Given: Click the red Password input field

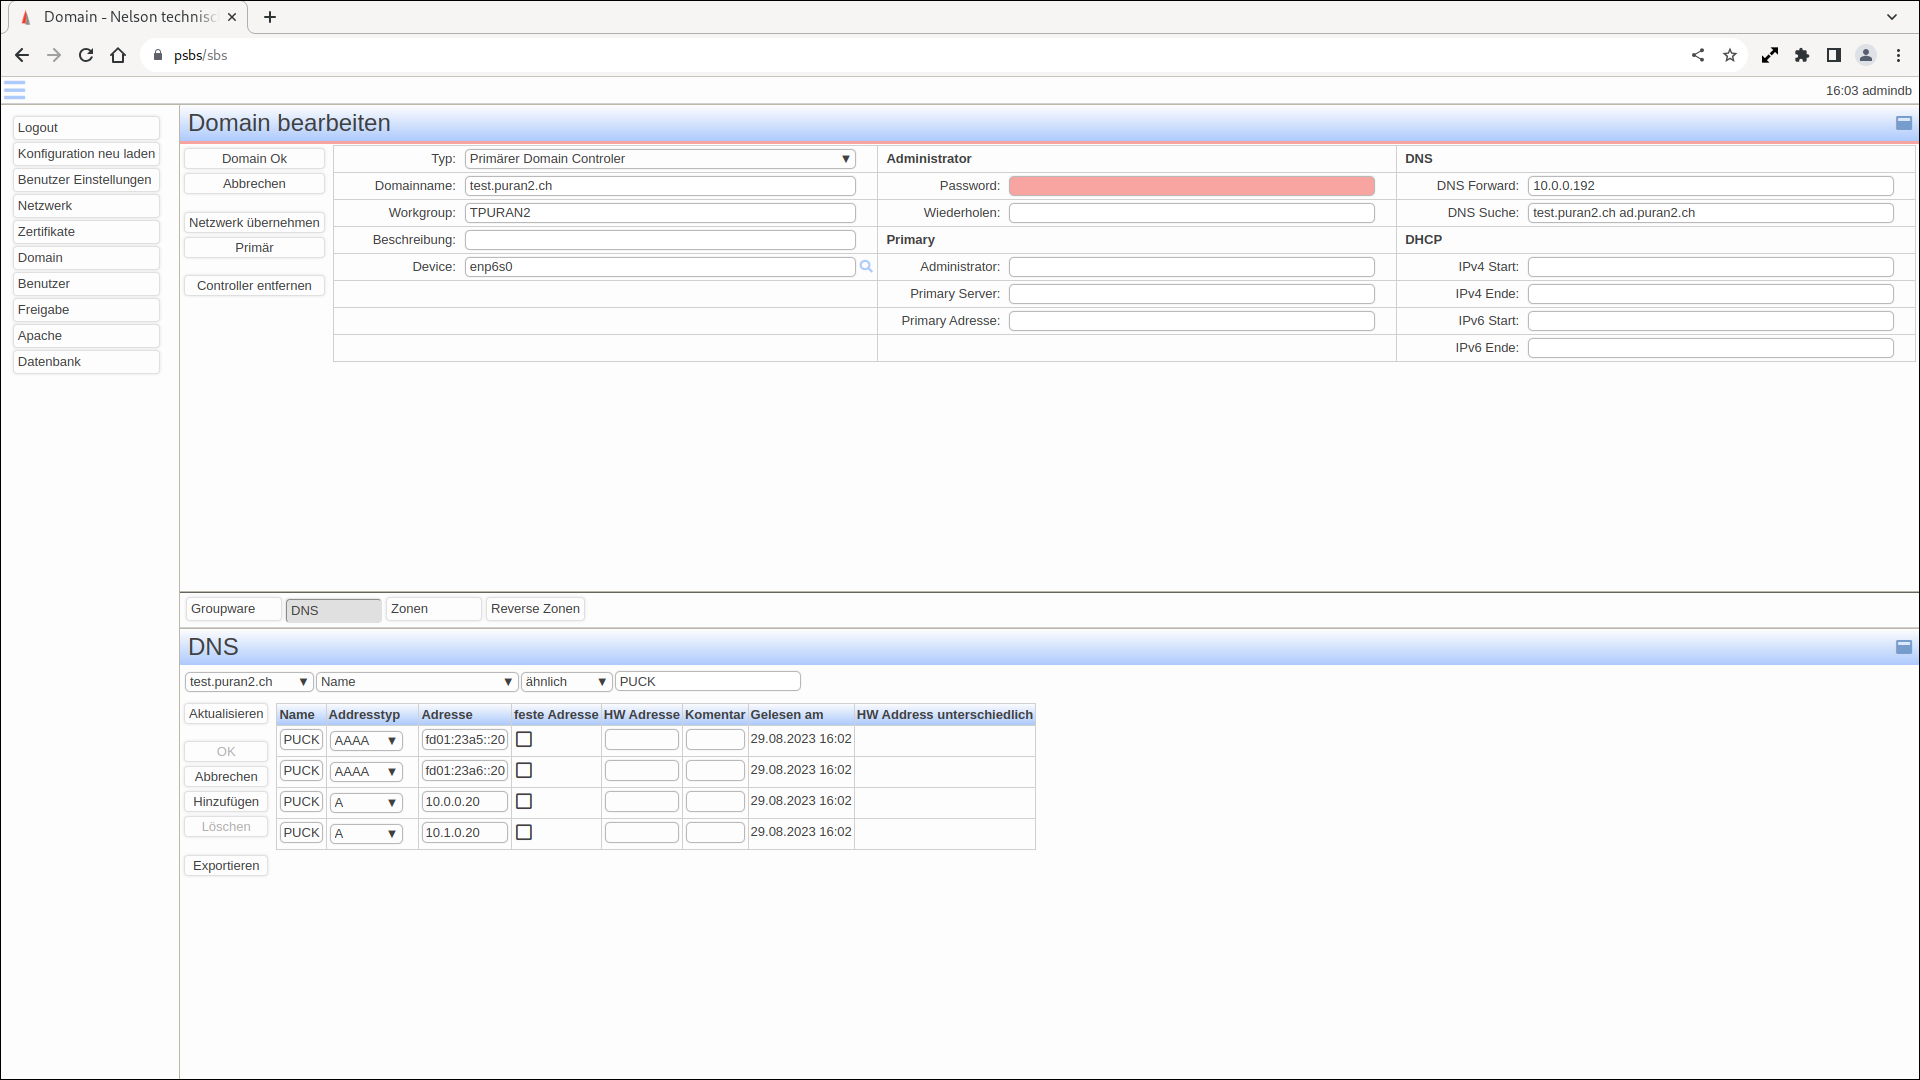Looking at the screenshot, I should [1191, 186].
